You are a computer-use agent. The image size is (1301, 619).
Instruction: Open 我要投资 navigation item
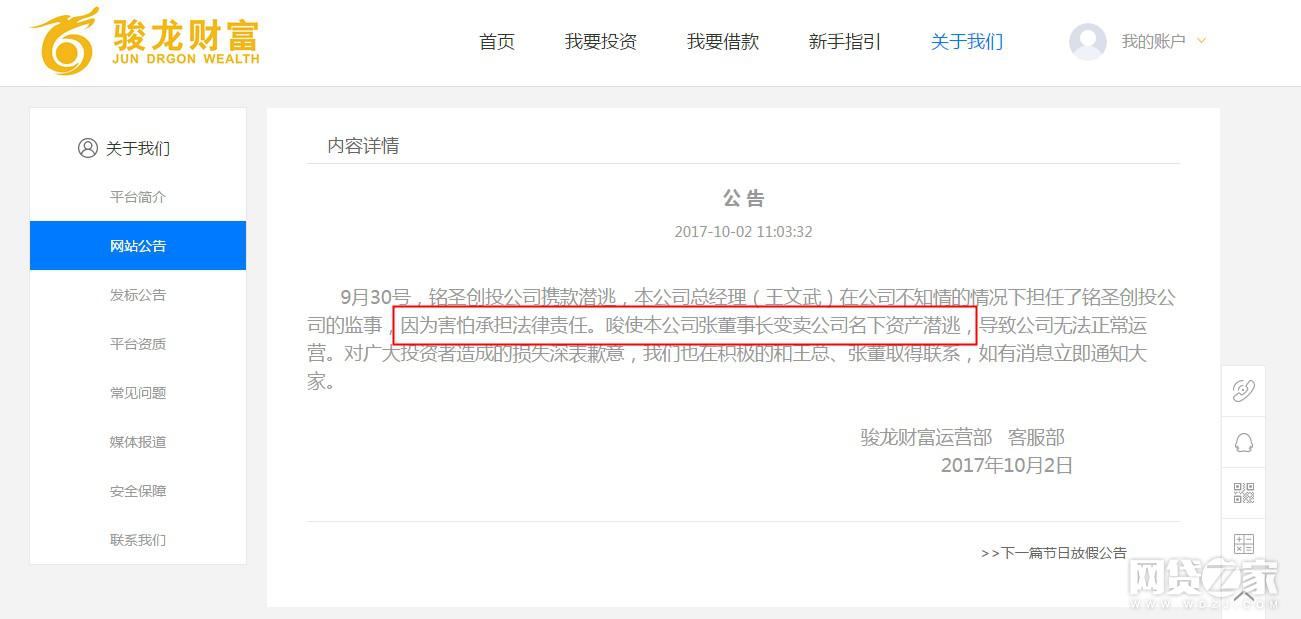[601, 42]
